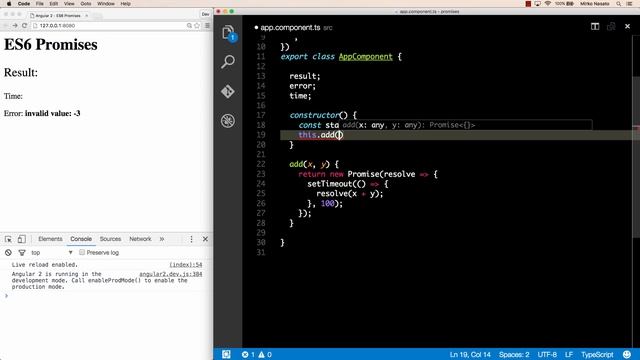Bookmark the page with the star icon
Image resolution: width=640 pixels, height=360 pixels.
(x=197, y=25)
